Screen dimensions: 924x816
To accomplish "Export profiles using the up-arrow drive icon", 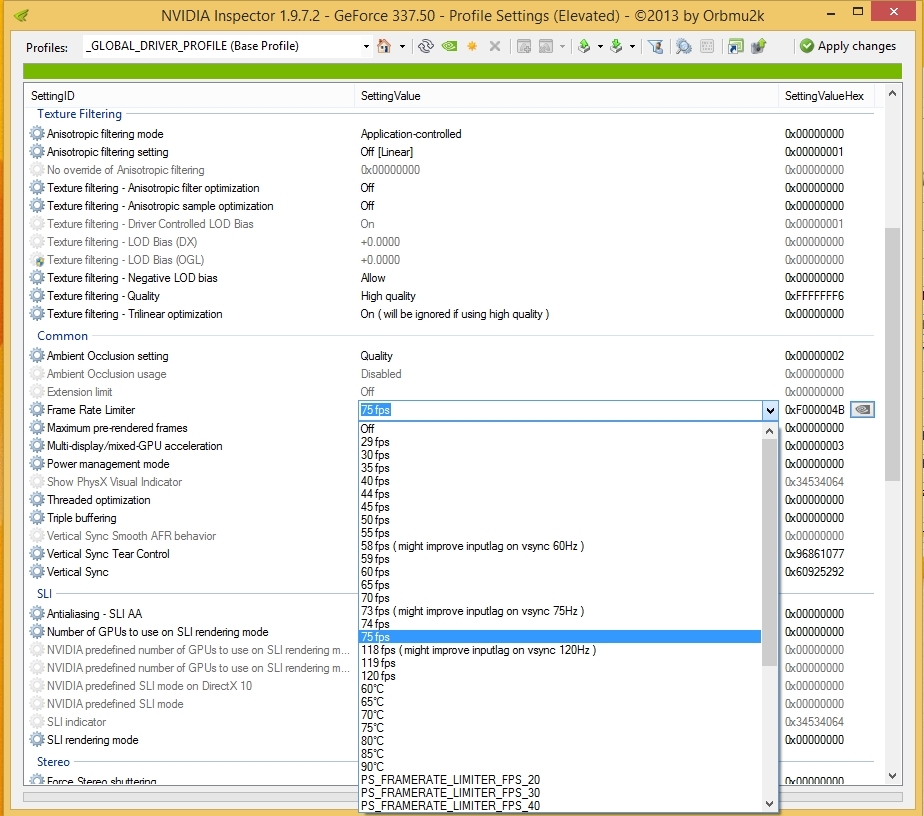I will (584, 46).
